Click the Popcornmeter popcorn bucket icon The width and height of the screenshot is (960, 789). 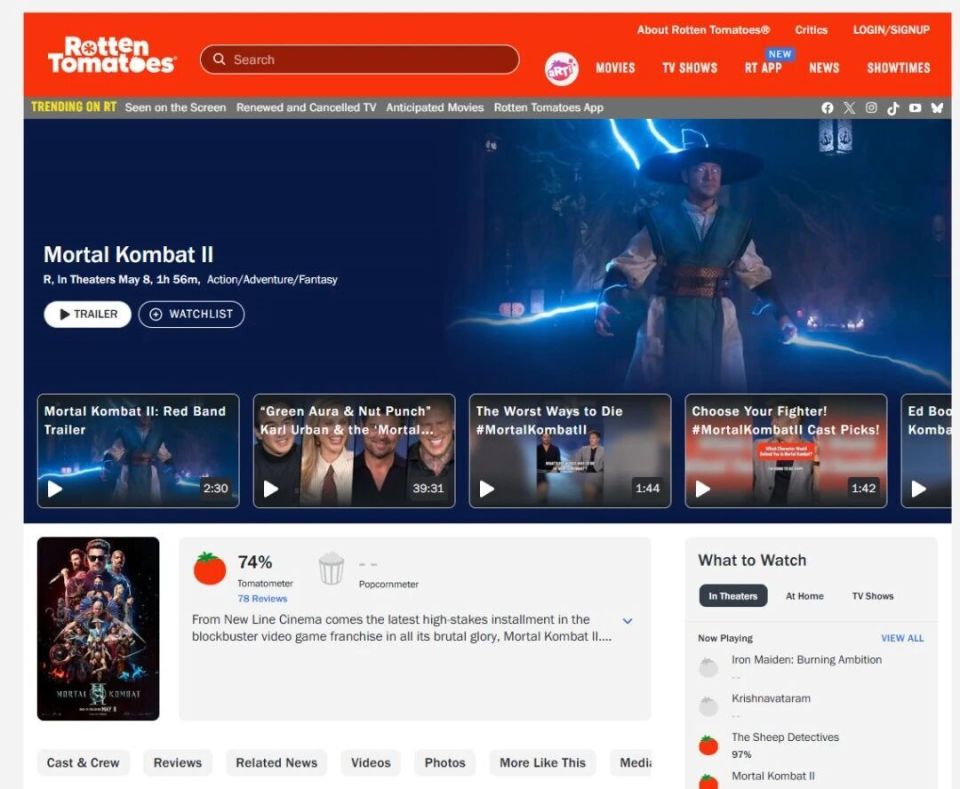(331, 568)
